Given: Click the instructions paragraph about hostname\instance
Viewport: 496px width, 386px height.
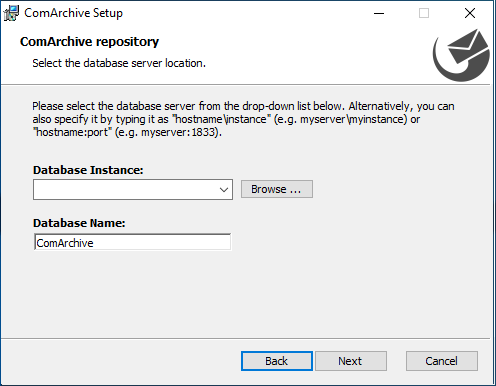Looking at the screenshot, I should tap(243, 119).
